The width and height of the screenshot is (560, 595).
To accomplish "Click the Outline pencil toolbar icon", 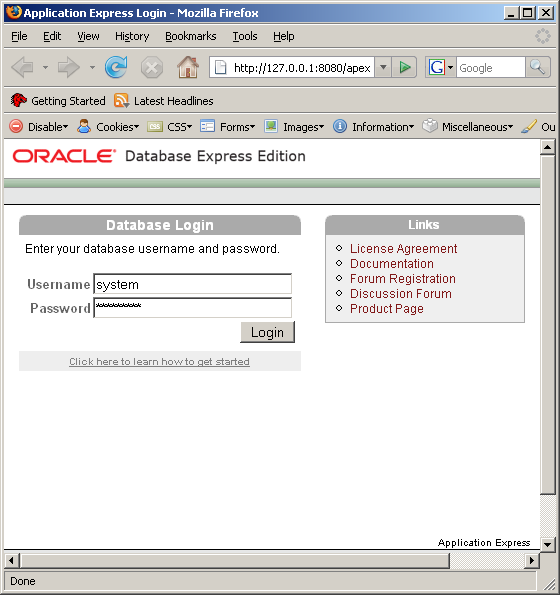I will point(529,127).
